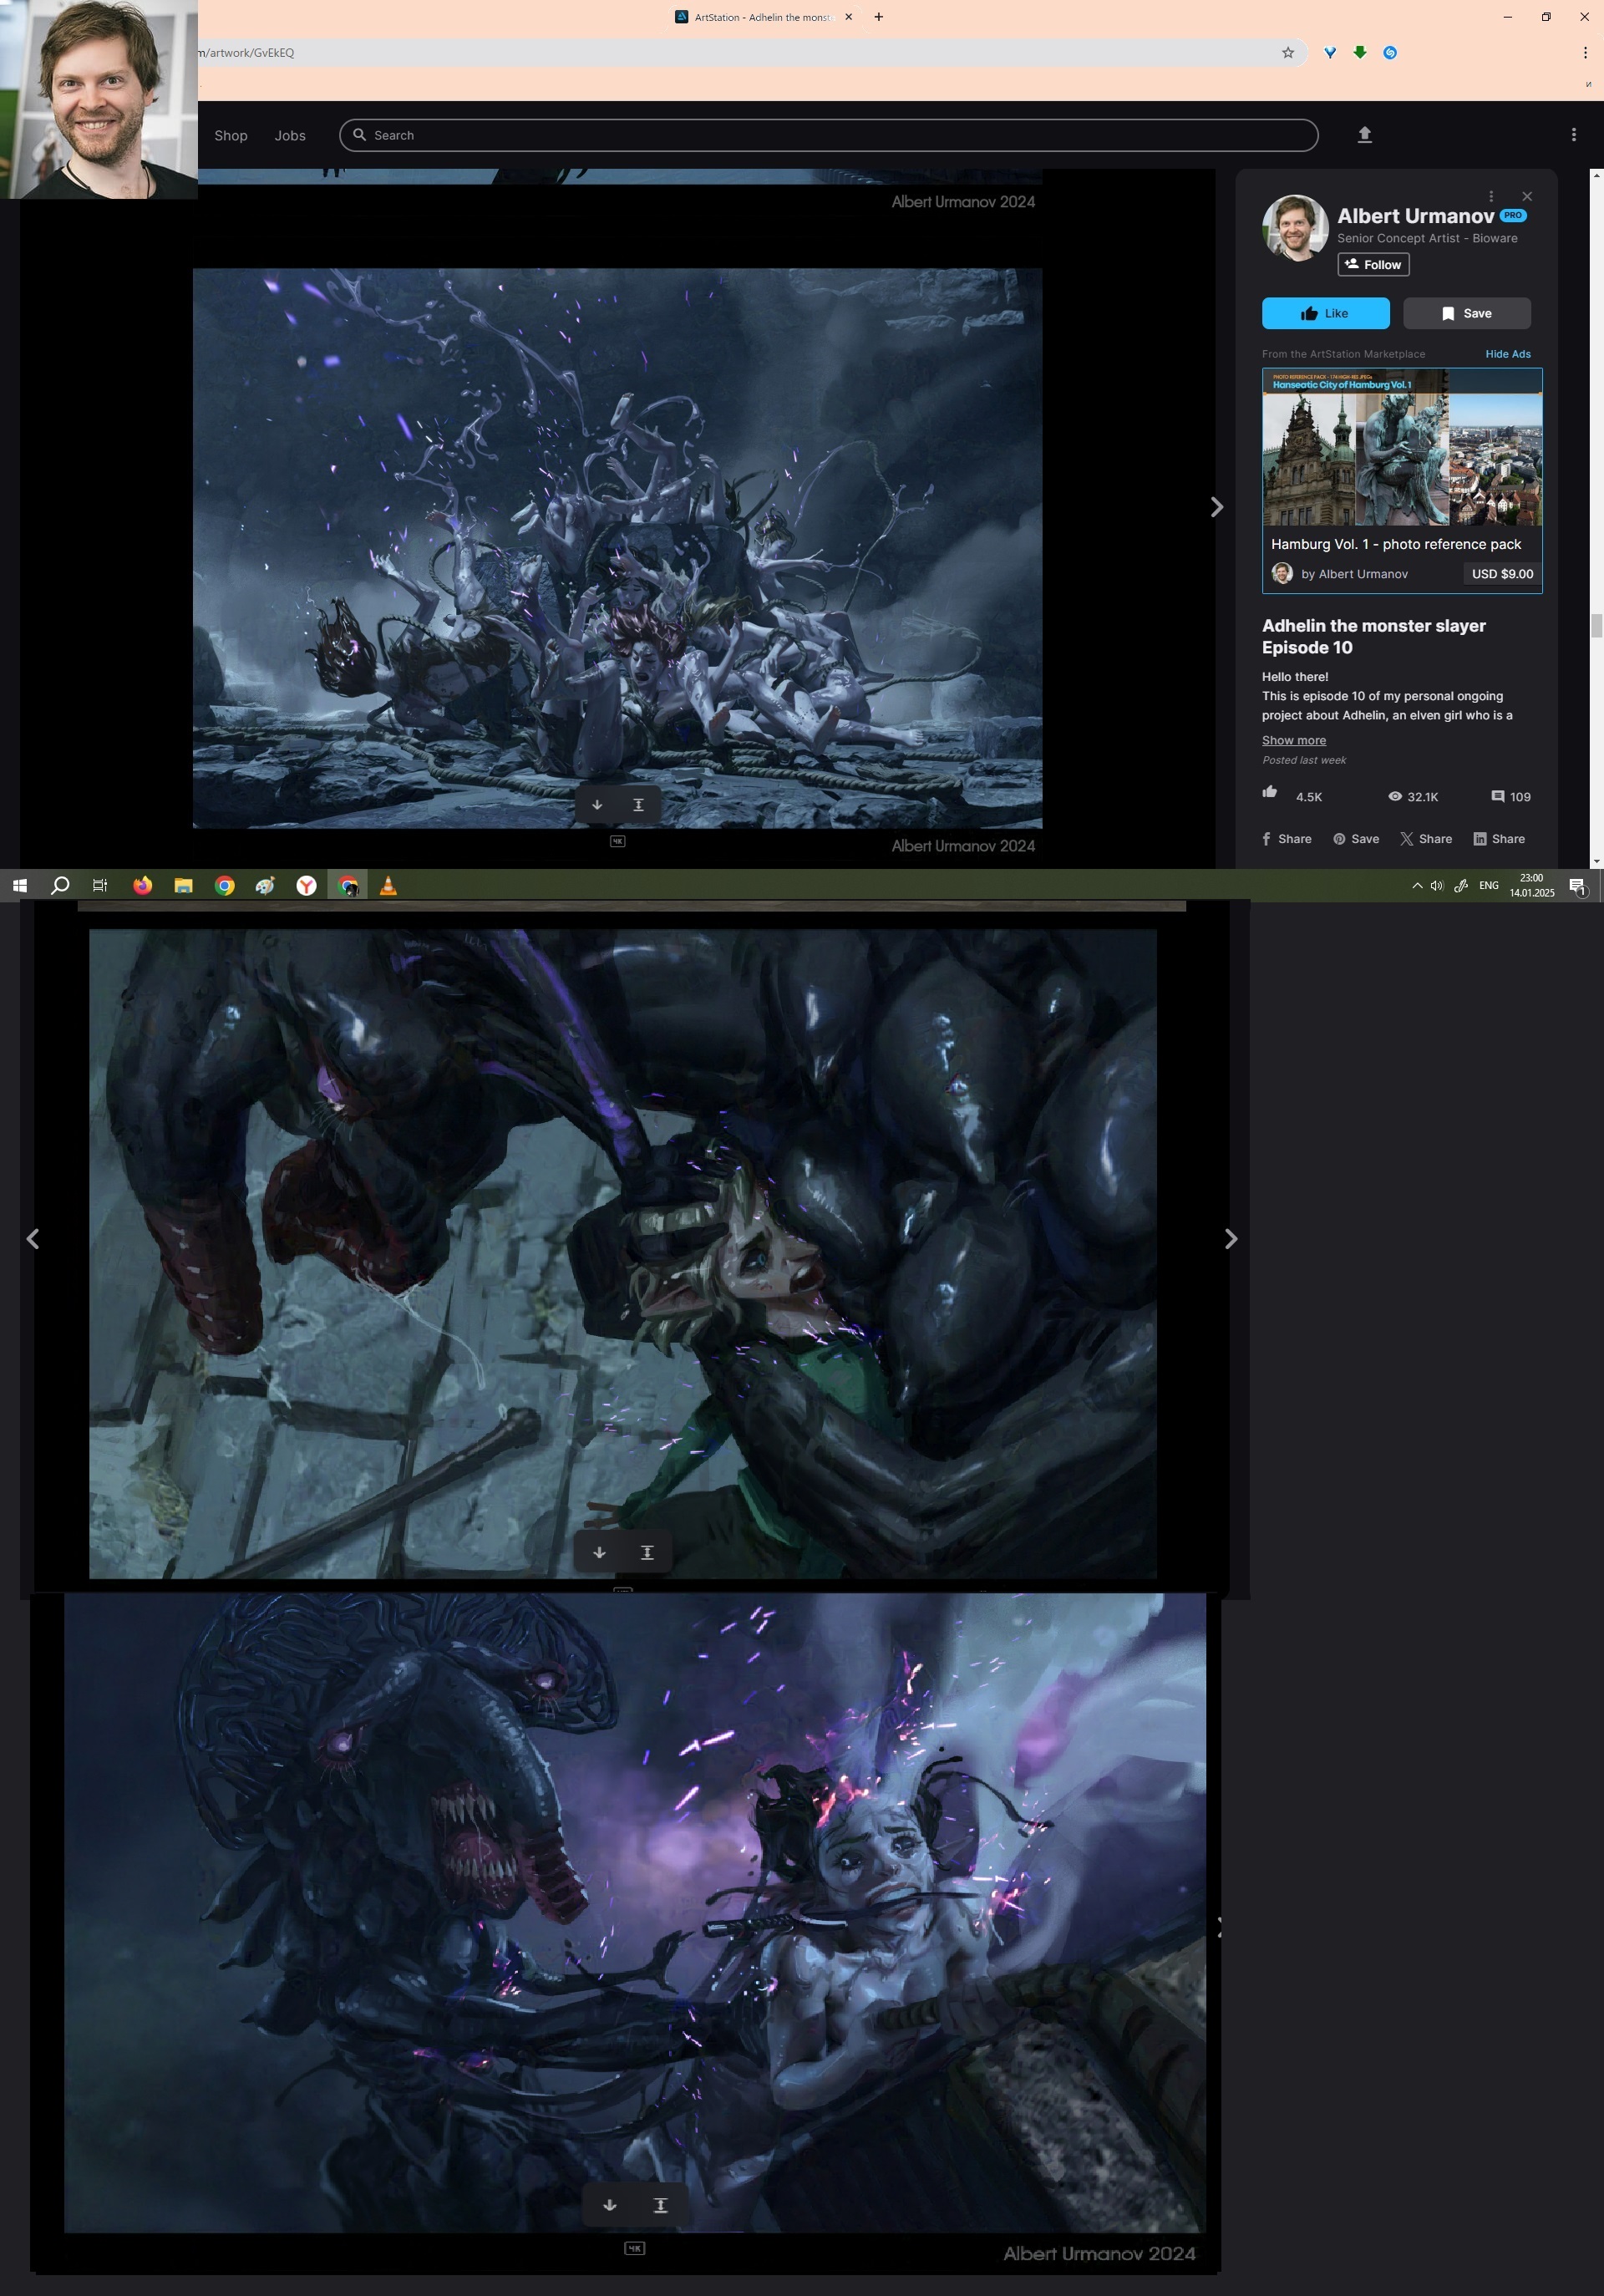Share the artwork on LinkedIn
The width and height of the screenshot is (1604, 2296).
(1498, 839)
